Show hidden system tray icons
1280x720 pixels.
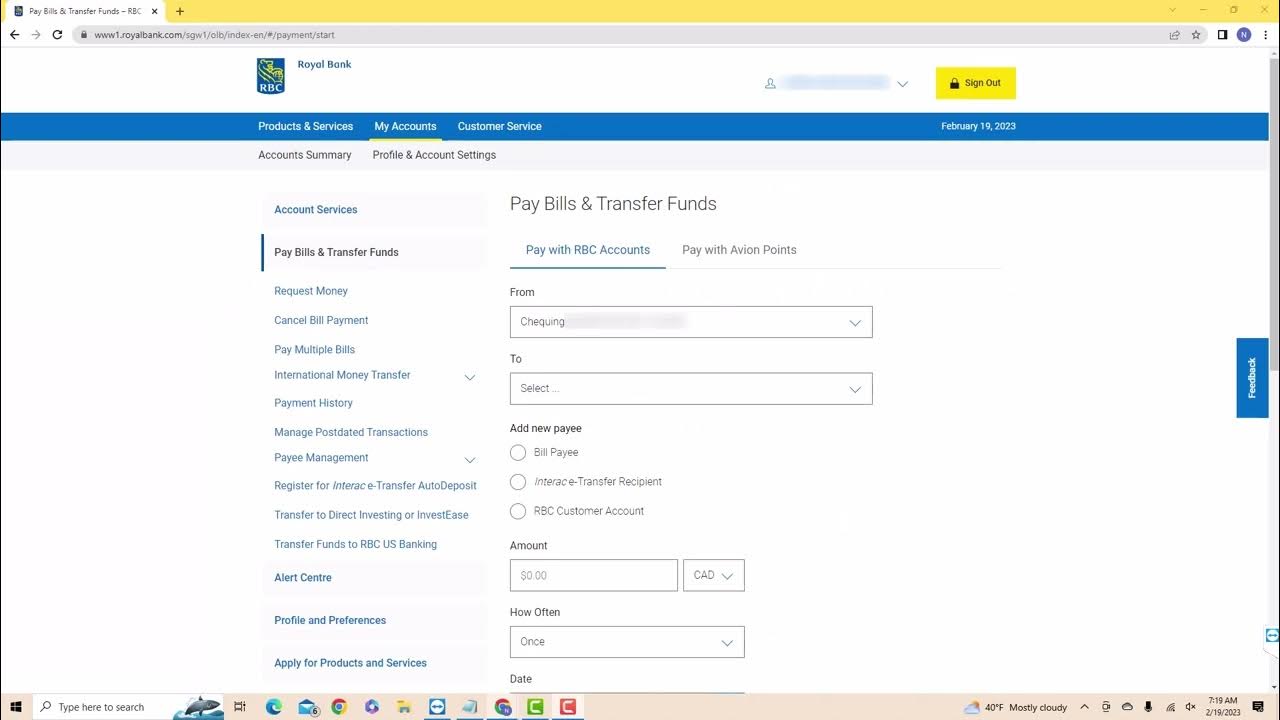point(1085,707)
